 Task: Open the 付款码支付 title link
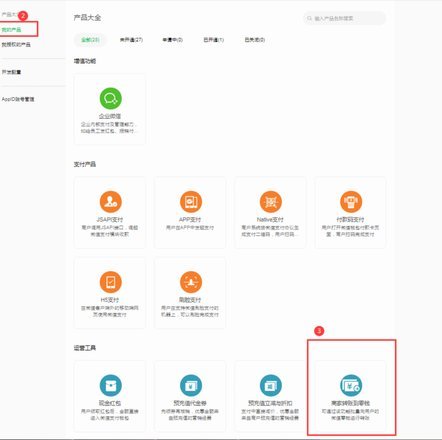coord(350,219)
